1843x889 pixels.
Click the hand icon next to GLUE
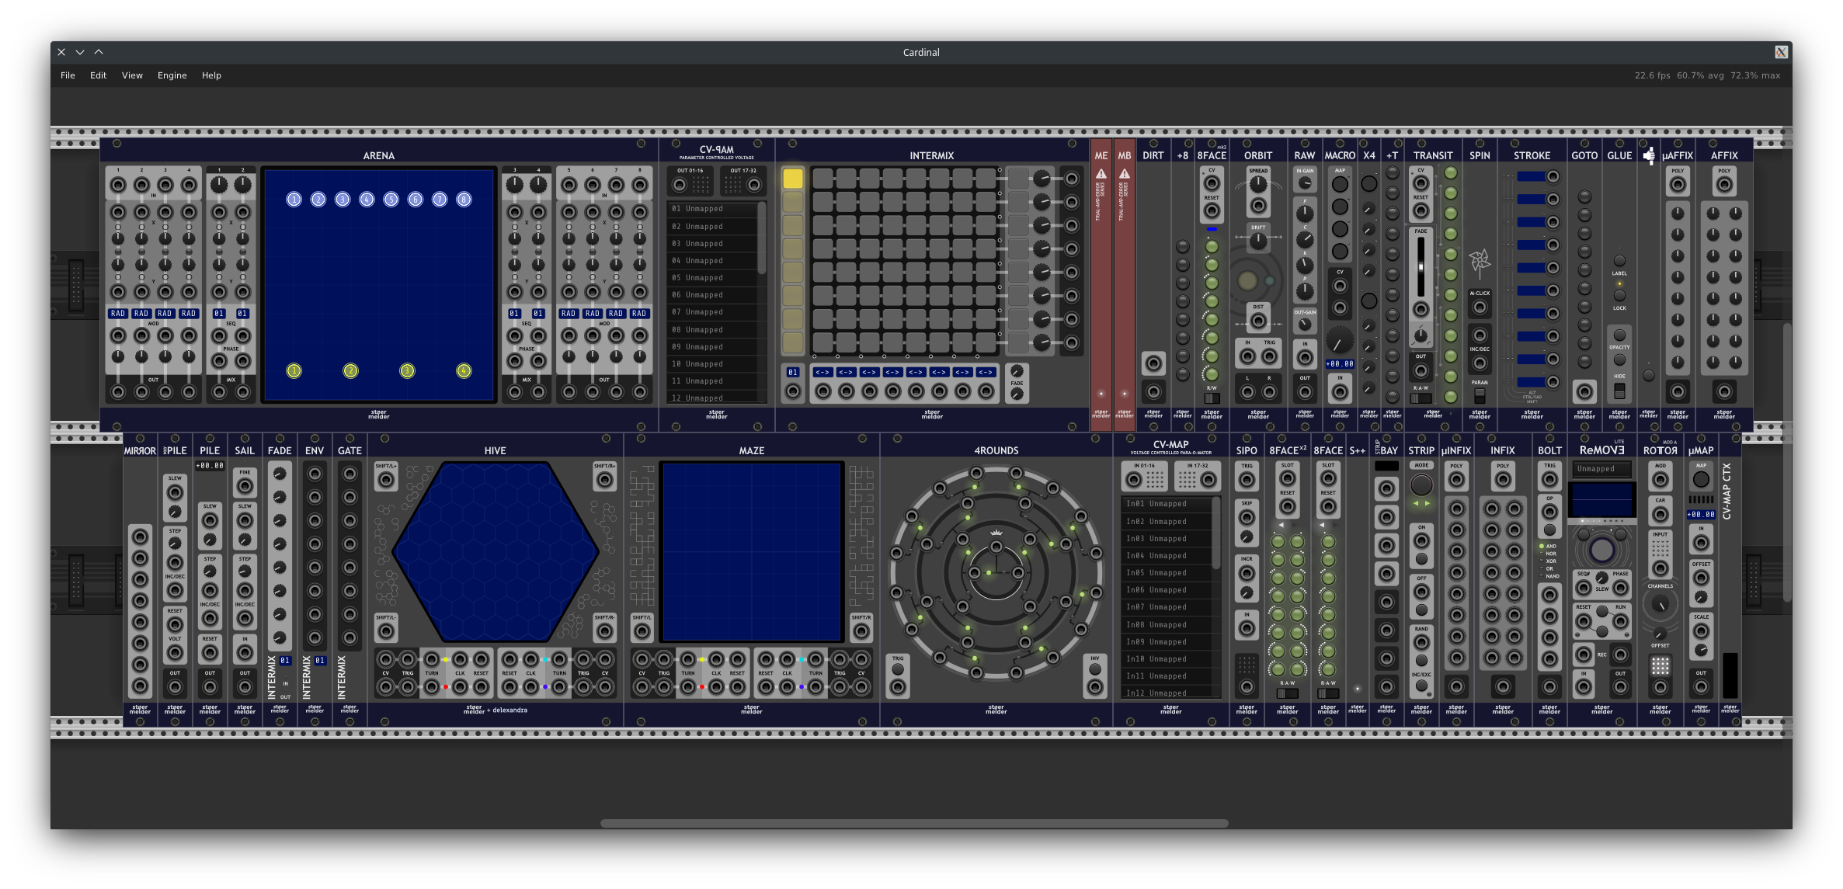tap(1648, 156)
